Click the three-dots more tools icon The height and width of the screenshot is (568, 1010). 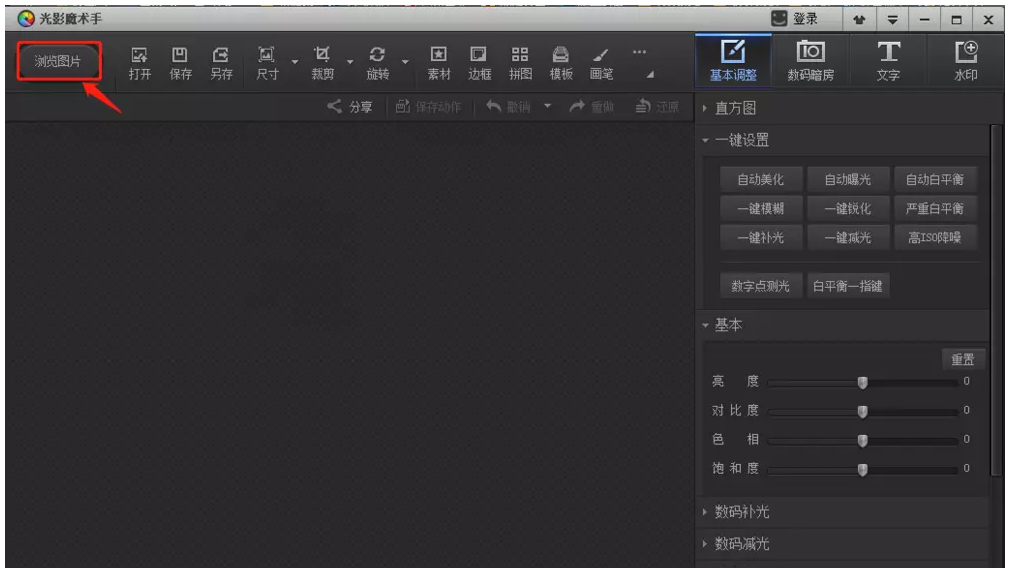tap(639, 52)
